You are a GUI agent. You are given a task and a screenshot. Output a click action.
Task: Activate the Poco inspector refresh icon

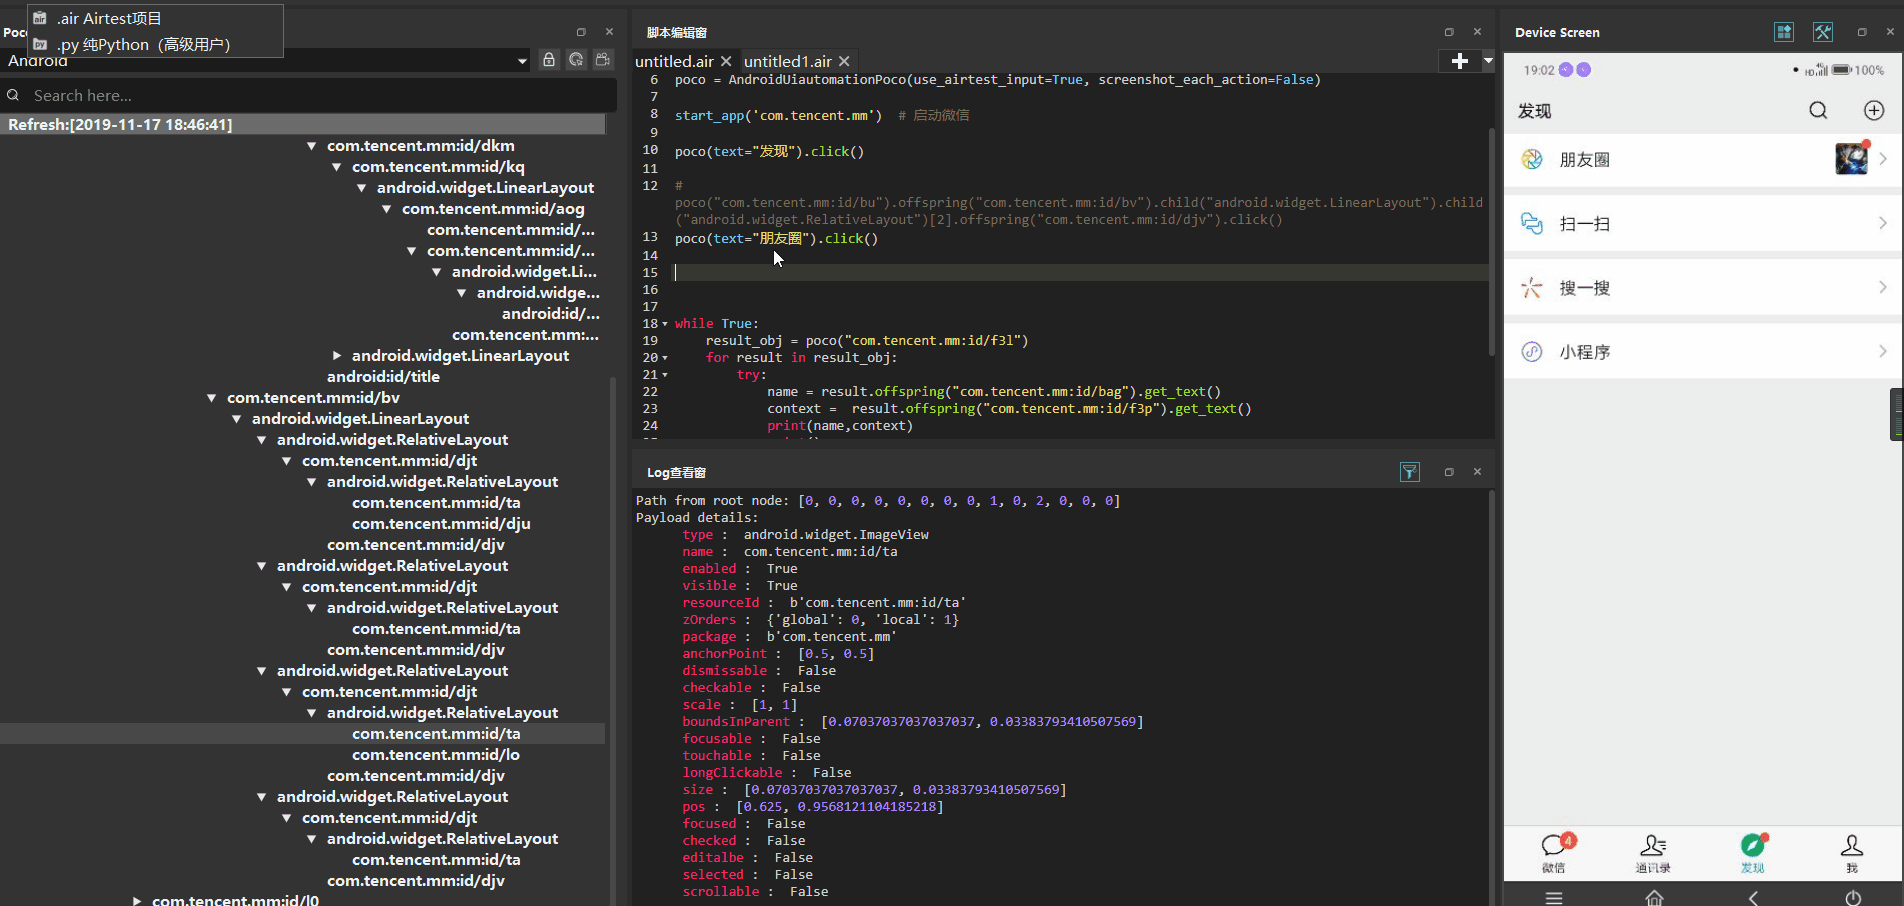576,60
